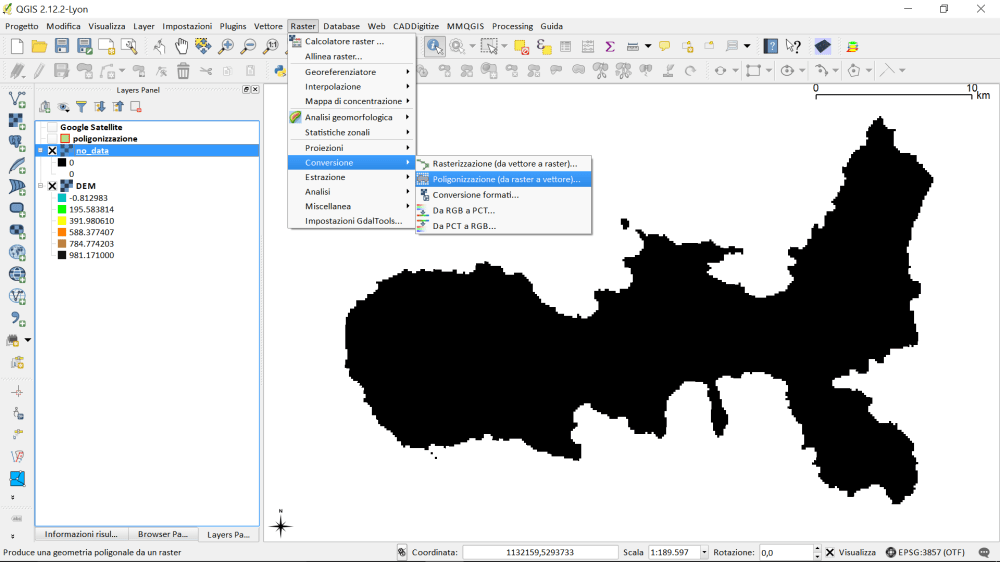Click the Save Project floppy disk icon
1000x562 pixels.
click(x=62, y=46)
